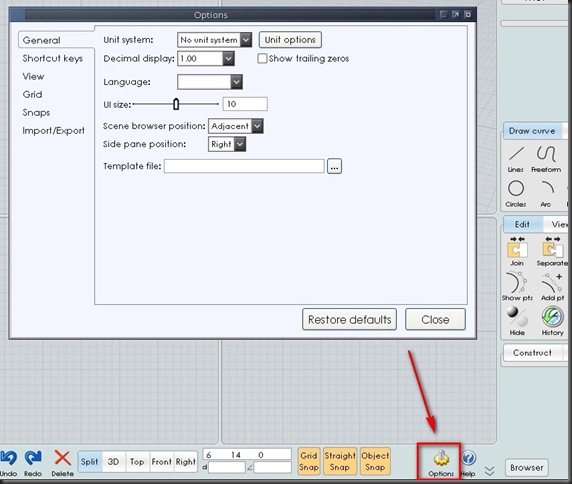Viewport: 572px width, 484px height.
Task: Switch viewport to Right view
Action: (186, 462)
